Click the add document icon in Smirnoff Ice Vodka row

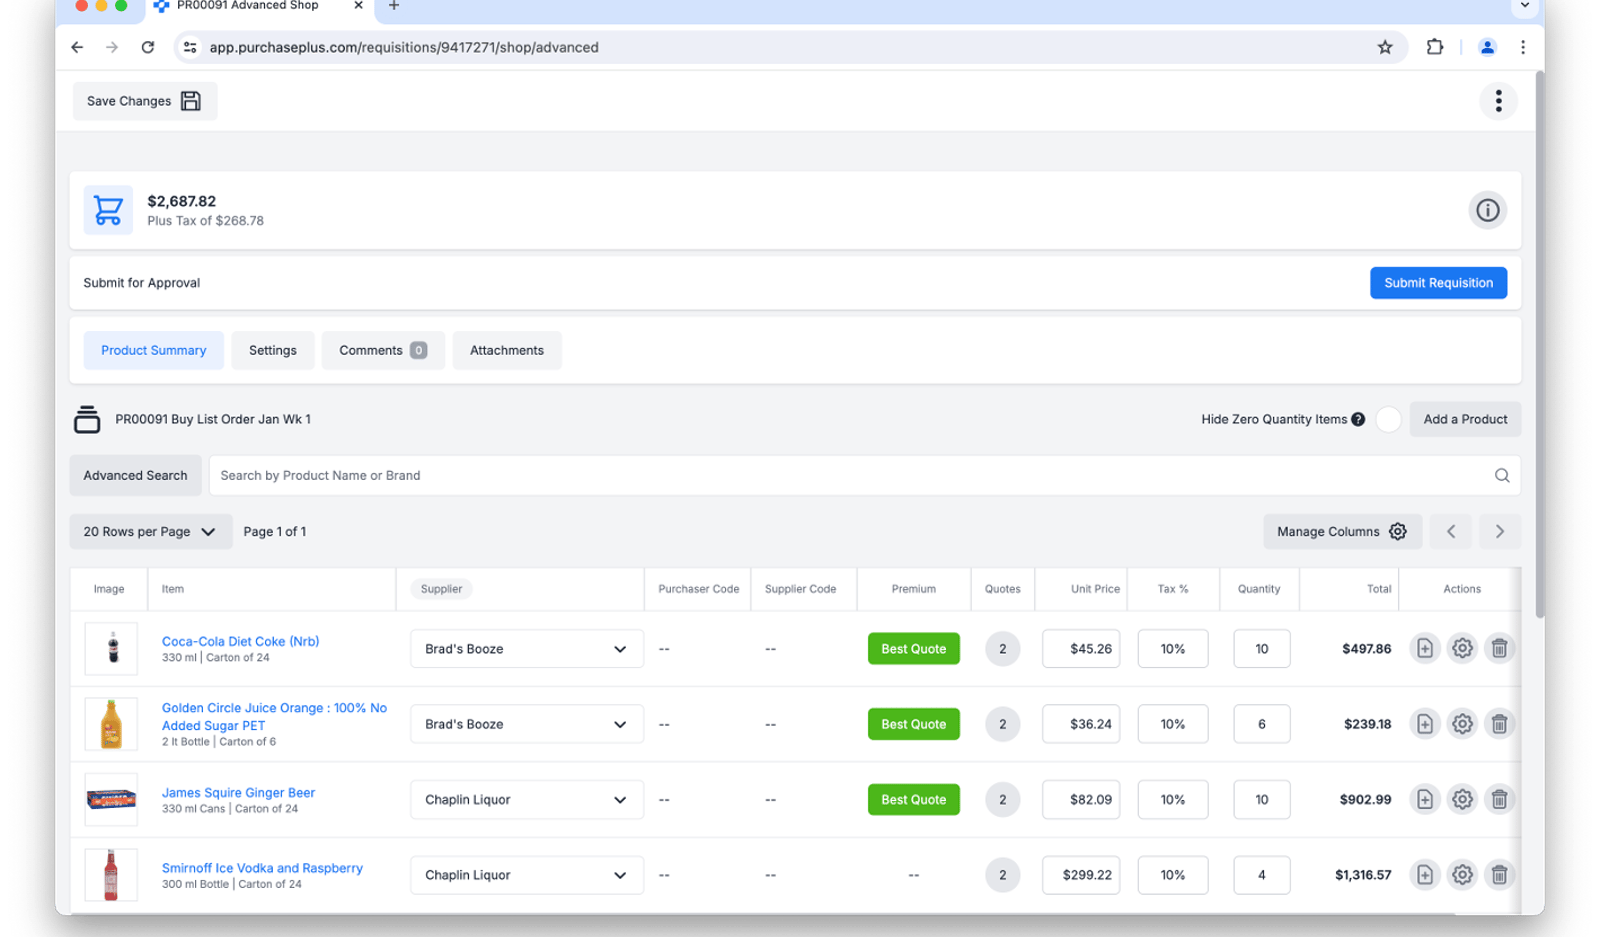pyautogui.click(x=1424, y=875)
